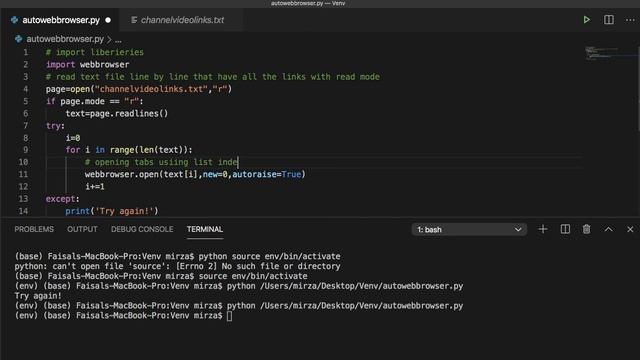Click line number 1 in the gutter

(x=26, y=52)
